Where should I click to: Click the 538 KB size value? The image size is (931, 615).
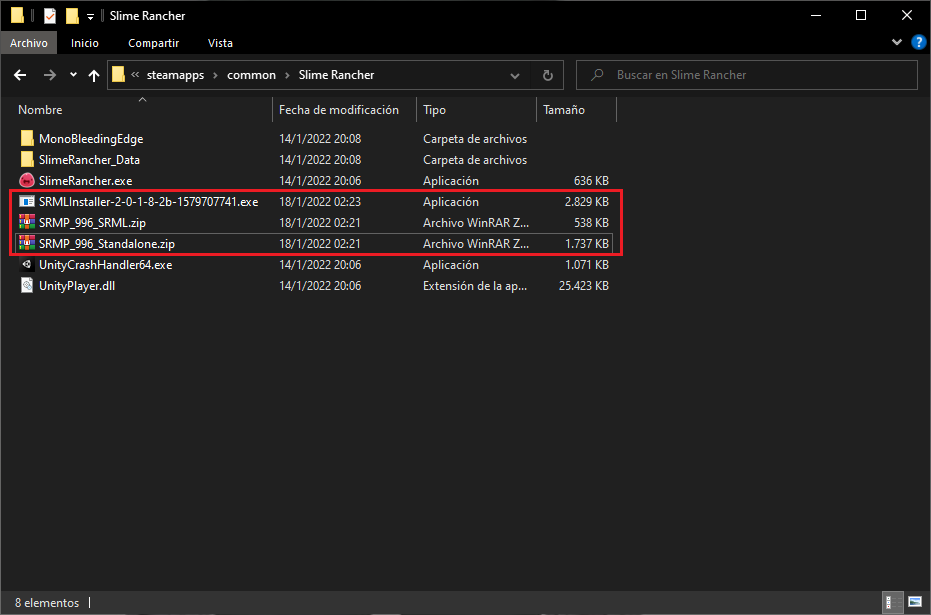(x=591, y=223)
